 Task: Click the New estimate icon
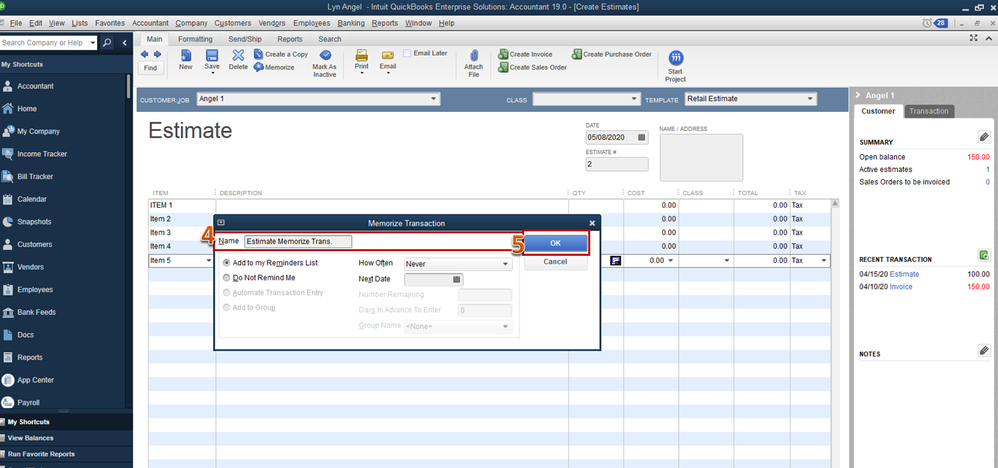186,55
